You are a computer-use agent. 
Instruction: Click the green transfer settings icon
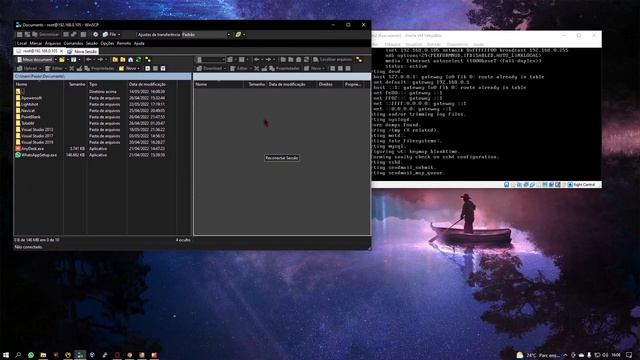[238, 35]
